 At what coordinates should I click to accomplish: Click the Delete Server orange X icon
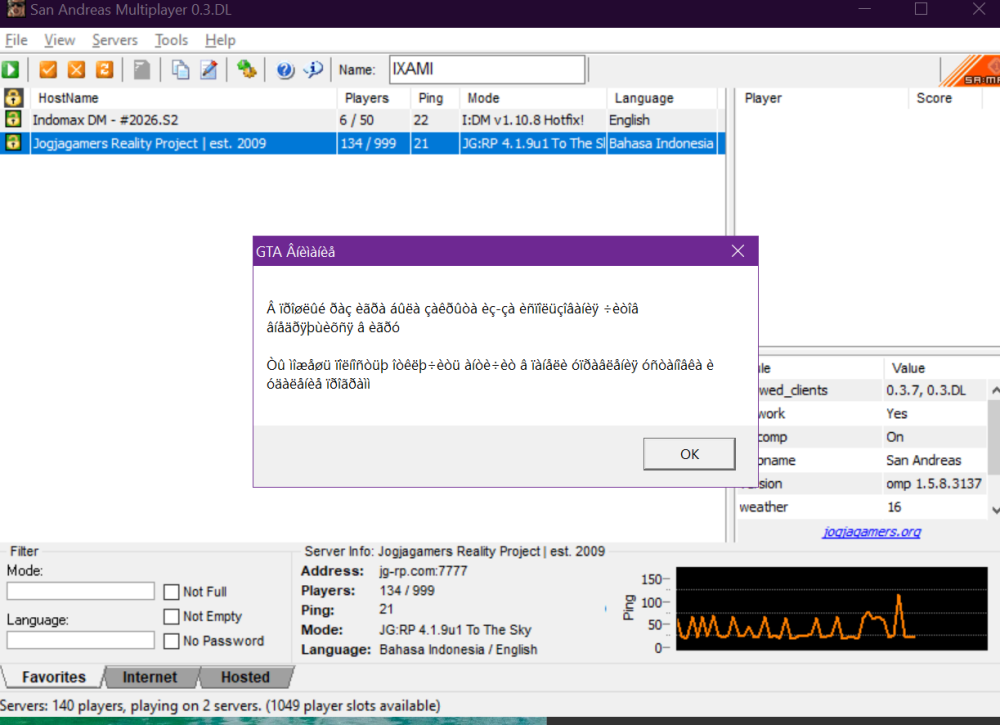pyautogui.click(x=77, y=69)
